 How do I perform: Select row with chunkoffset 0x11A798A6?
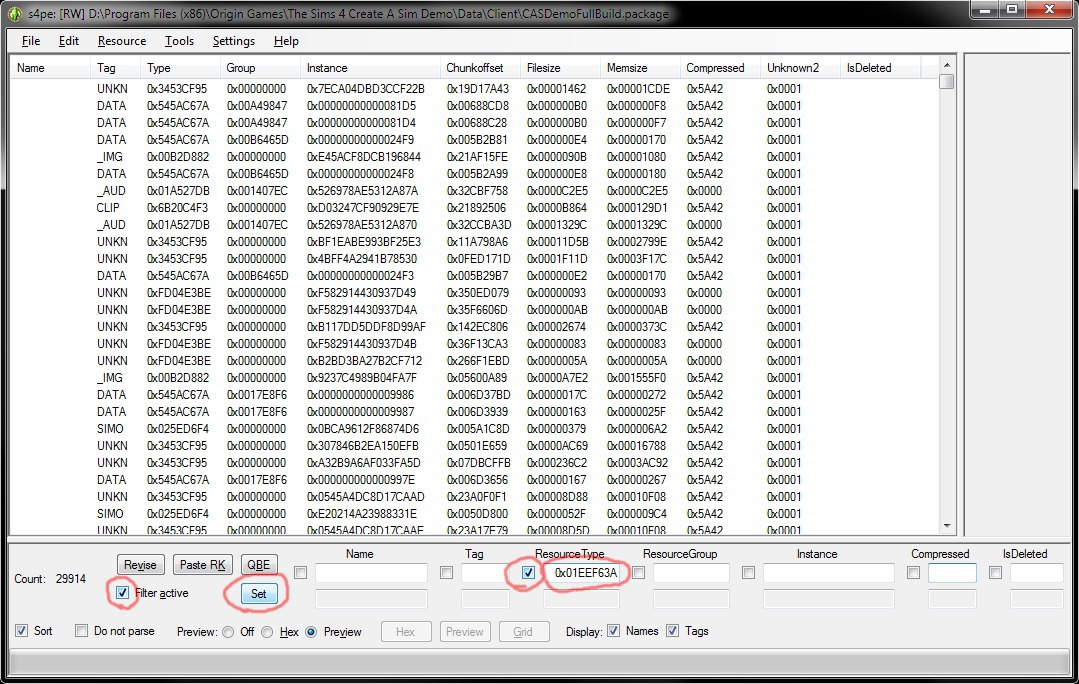click(475, 242)
